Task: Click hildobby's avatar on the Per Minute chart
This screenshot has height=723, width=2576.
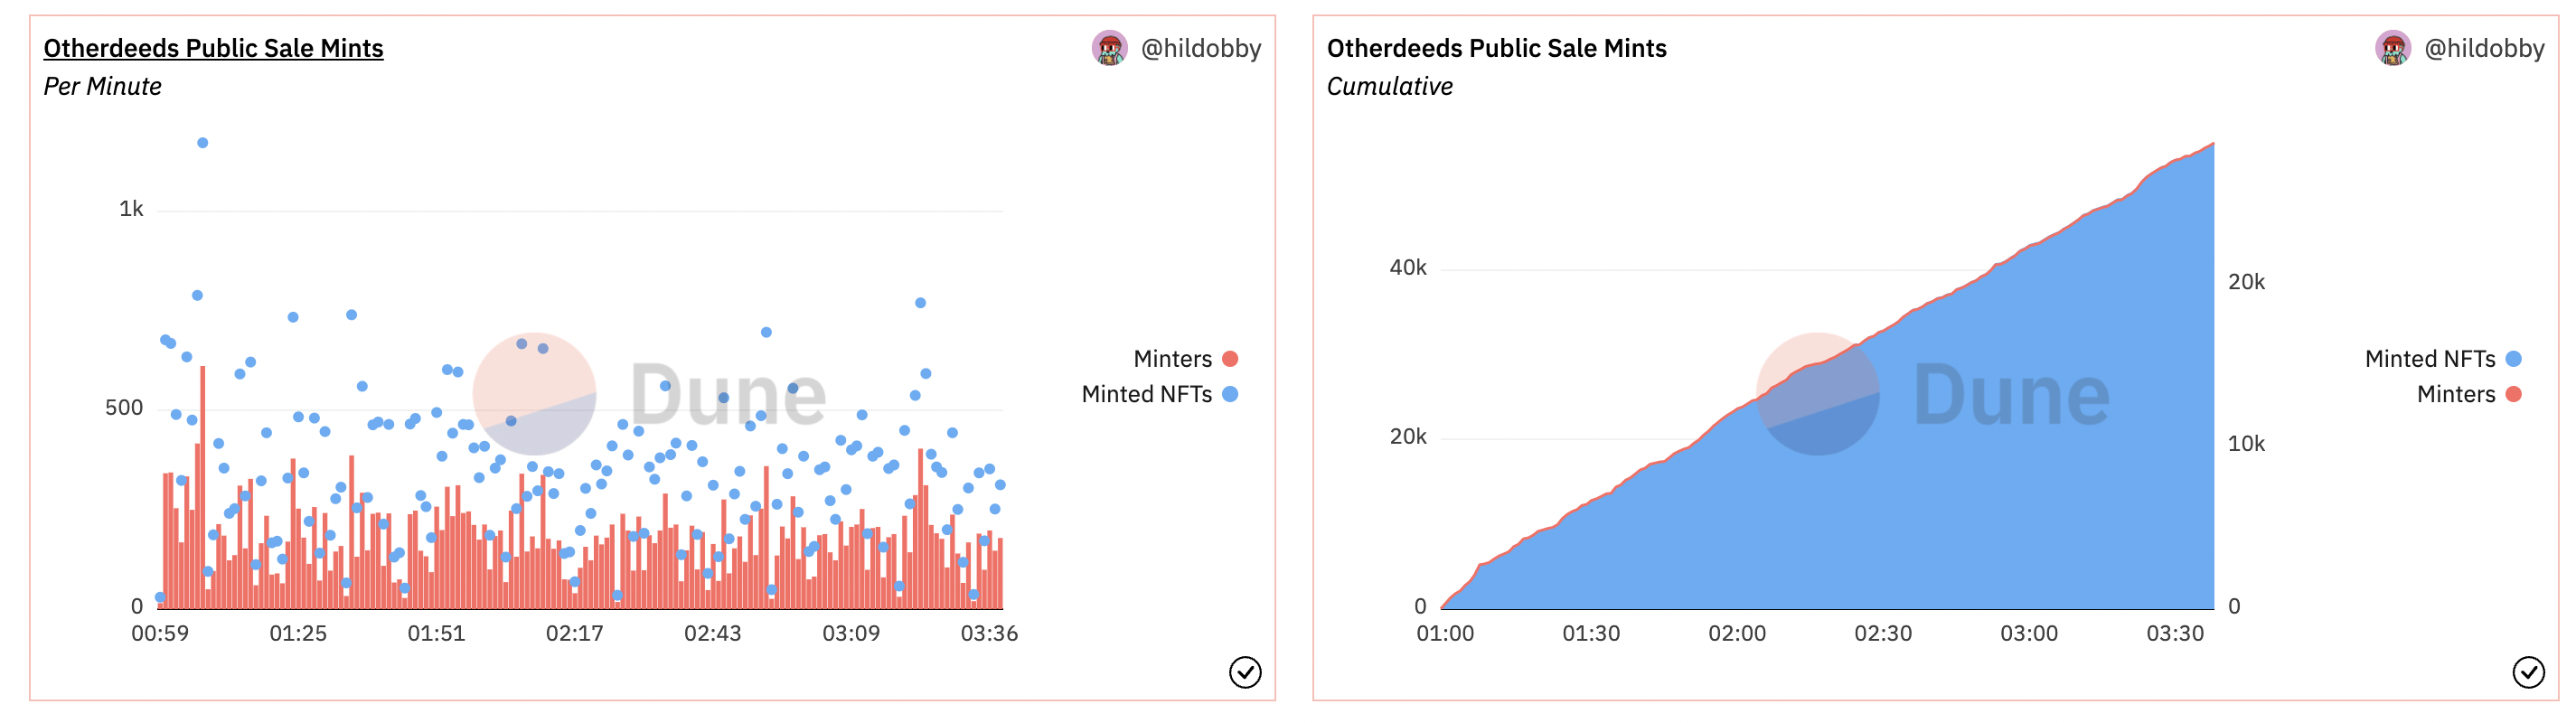Action: coord(1109,48)
